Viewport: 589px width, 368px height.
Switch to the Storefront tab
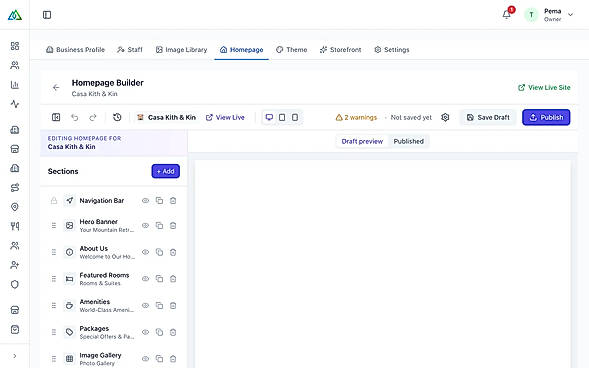pos(340,50)
